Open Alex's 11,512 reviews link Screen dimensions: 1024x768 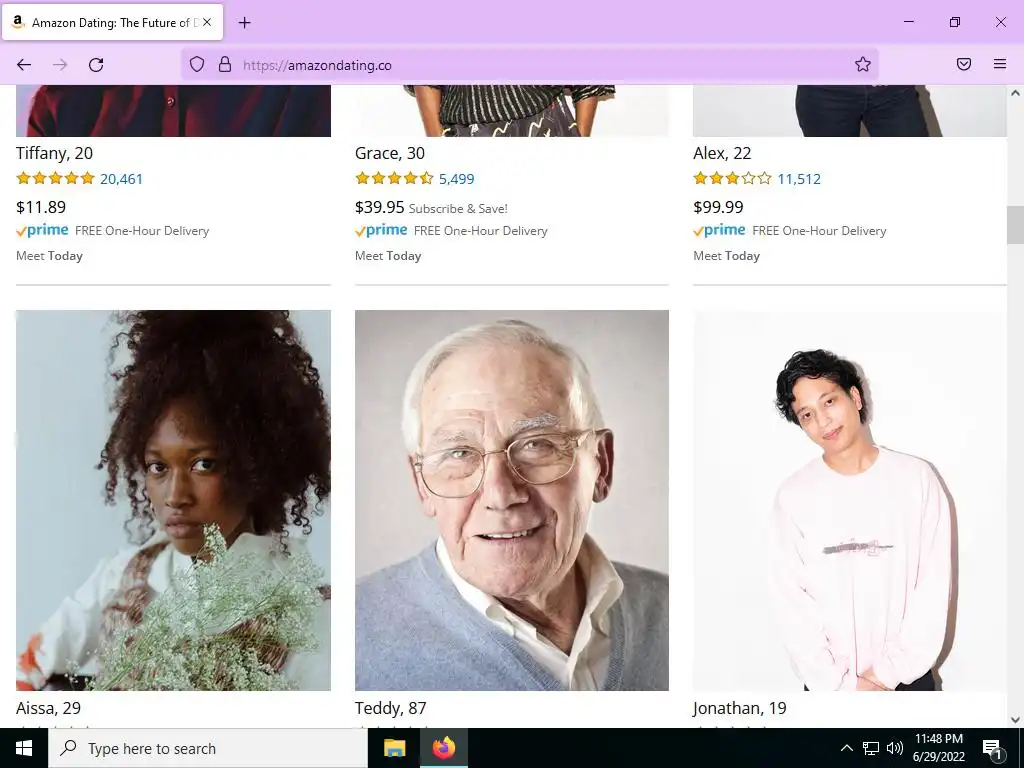click(x=799, y=179)
